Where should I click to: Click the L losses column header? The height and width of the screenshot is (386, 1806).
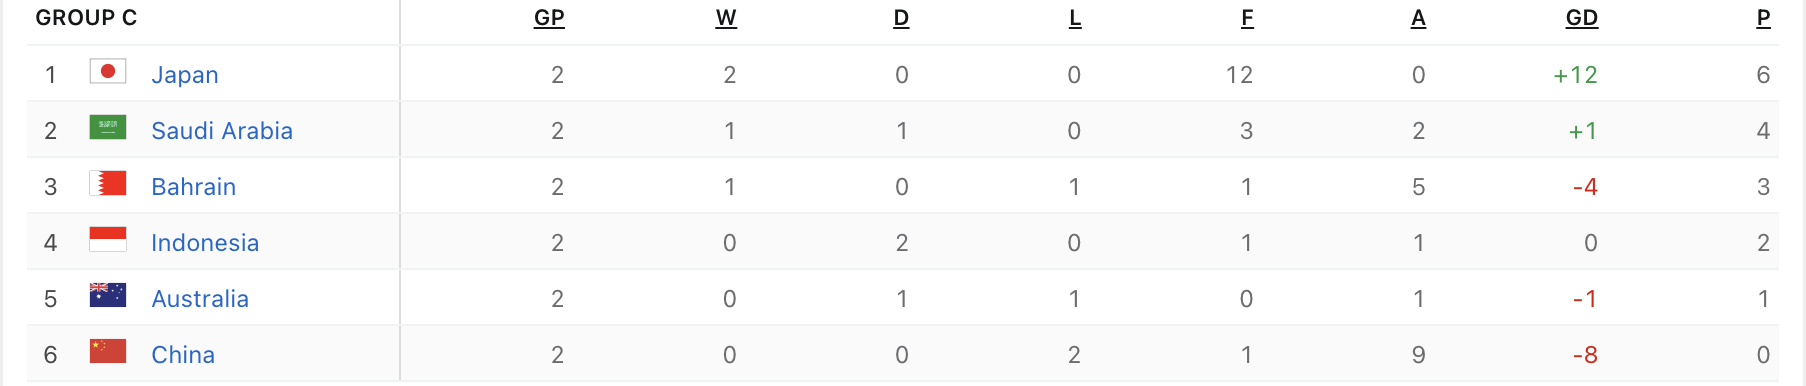click(x=1075, y=18)
